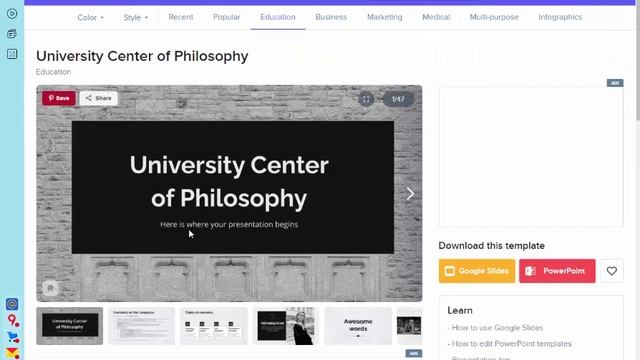Click the bookmark icon on the slide preview
640x360 pixels.
51,288
